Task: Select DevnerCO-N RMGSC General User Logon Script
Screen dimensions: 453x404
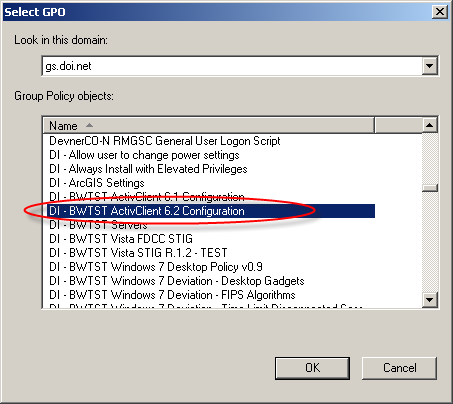Action: click(x=165, y=141)
